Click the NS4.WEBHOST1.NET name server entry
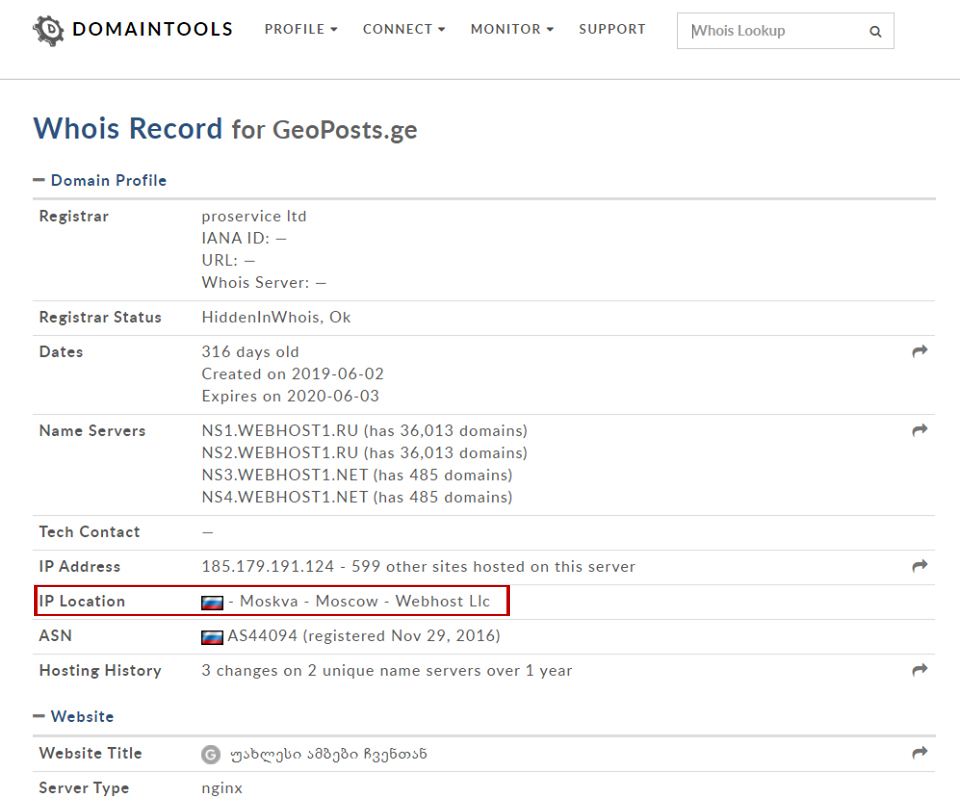Image resolution: width=960 pixels, height=798 pixels. [357, 497]
